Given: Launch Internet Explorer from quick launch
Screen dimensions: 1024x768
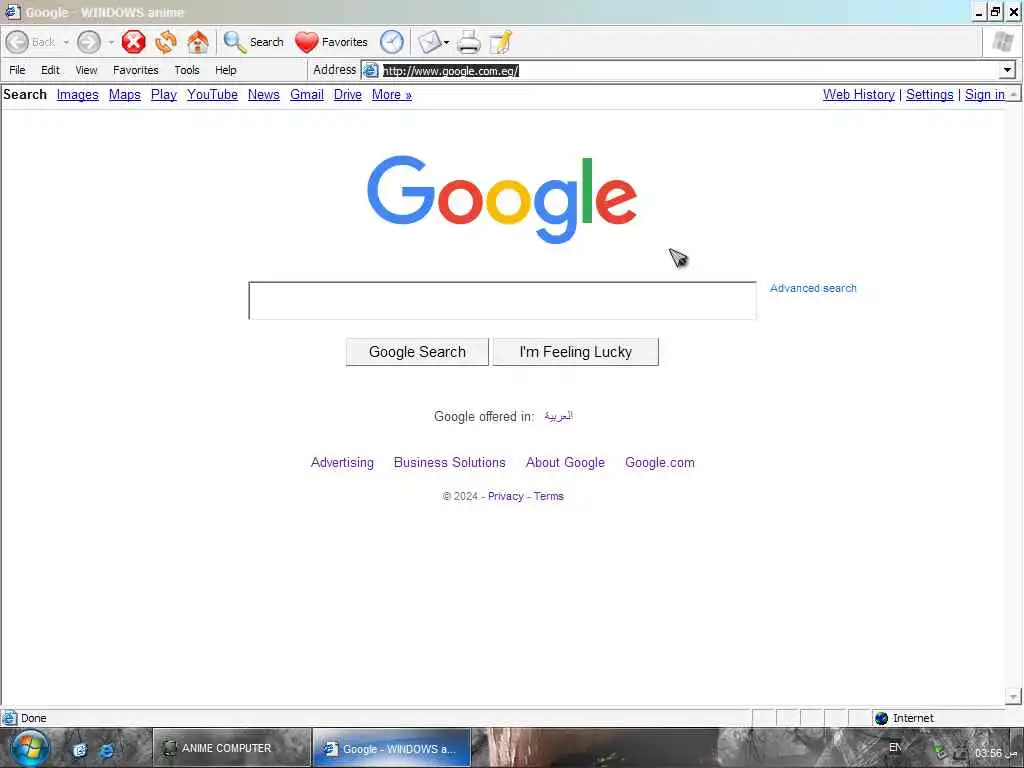Looking at the screenshot, I should (x=106, y=750).
